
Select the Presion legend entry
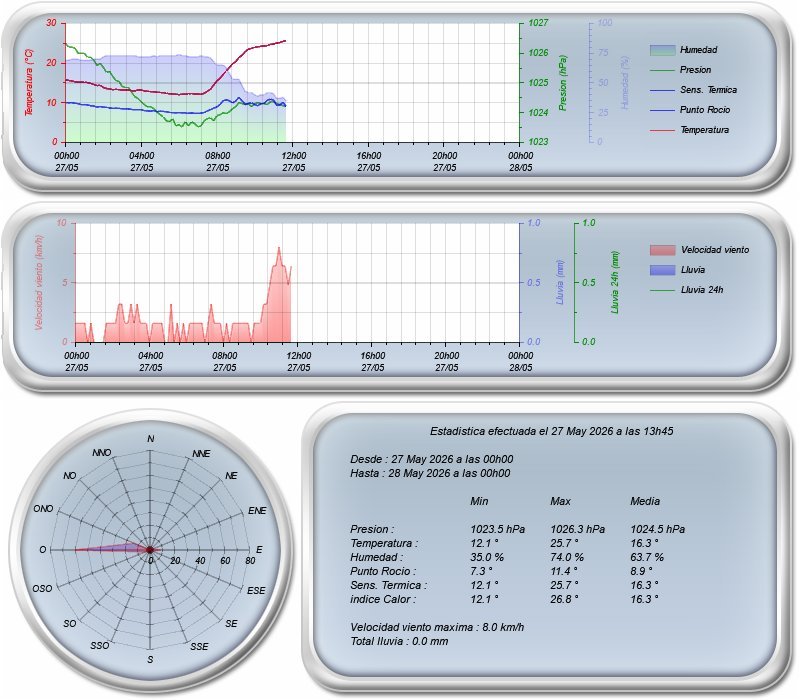pyautogui.click(x=695, y=70)
